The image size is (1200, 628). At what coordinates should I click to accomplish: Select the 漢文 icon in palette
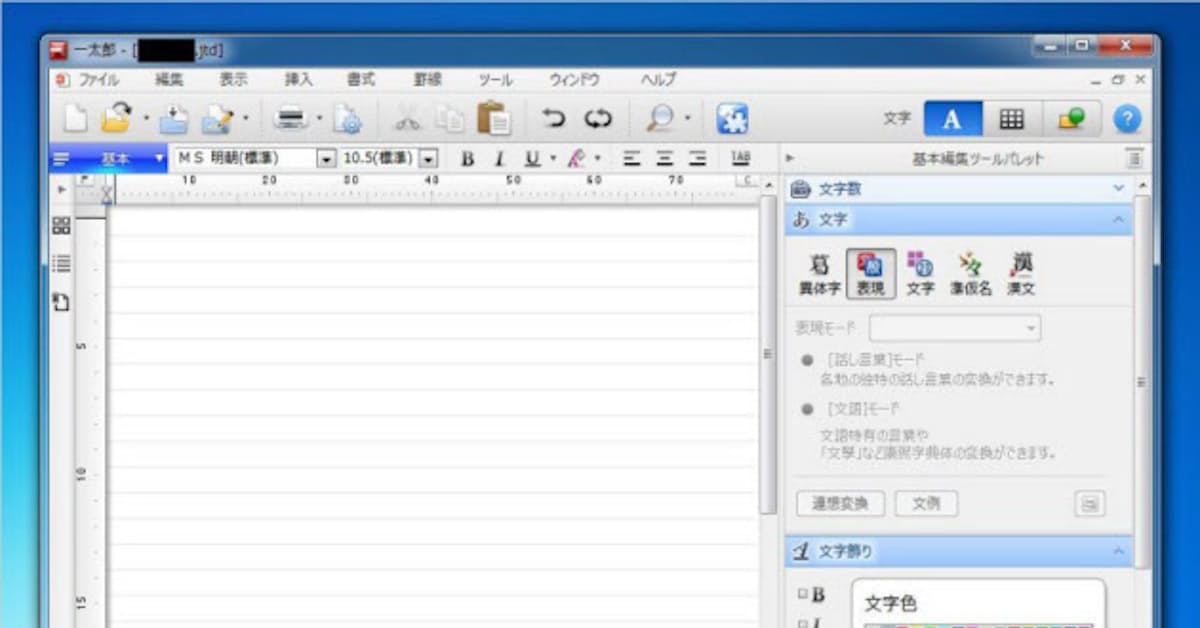click(1021, 273)
